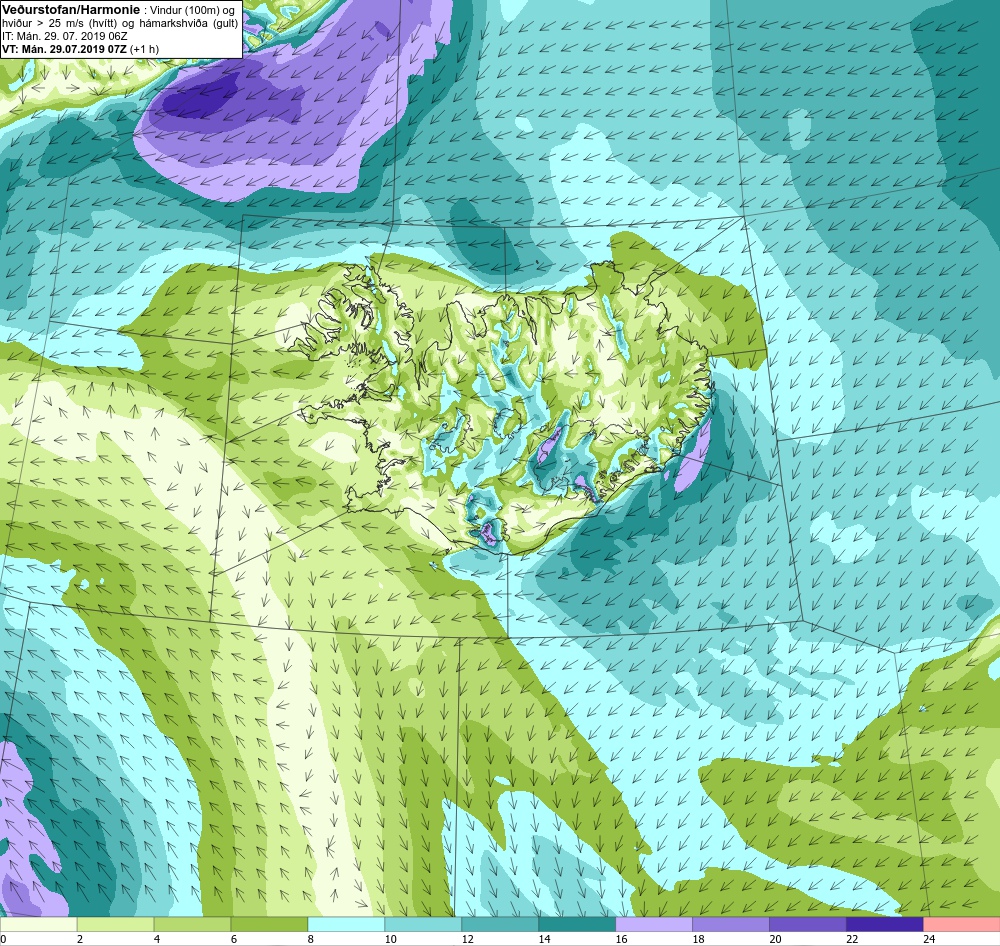Click the 14–16 m/s dark teal legend swatch
The image size is (1000, 946).
(577, 924)
